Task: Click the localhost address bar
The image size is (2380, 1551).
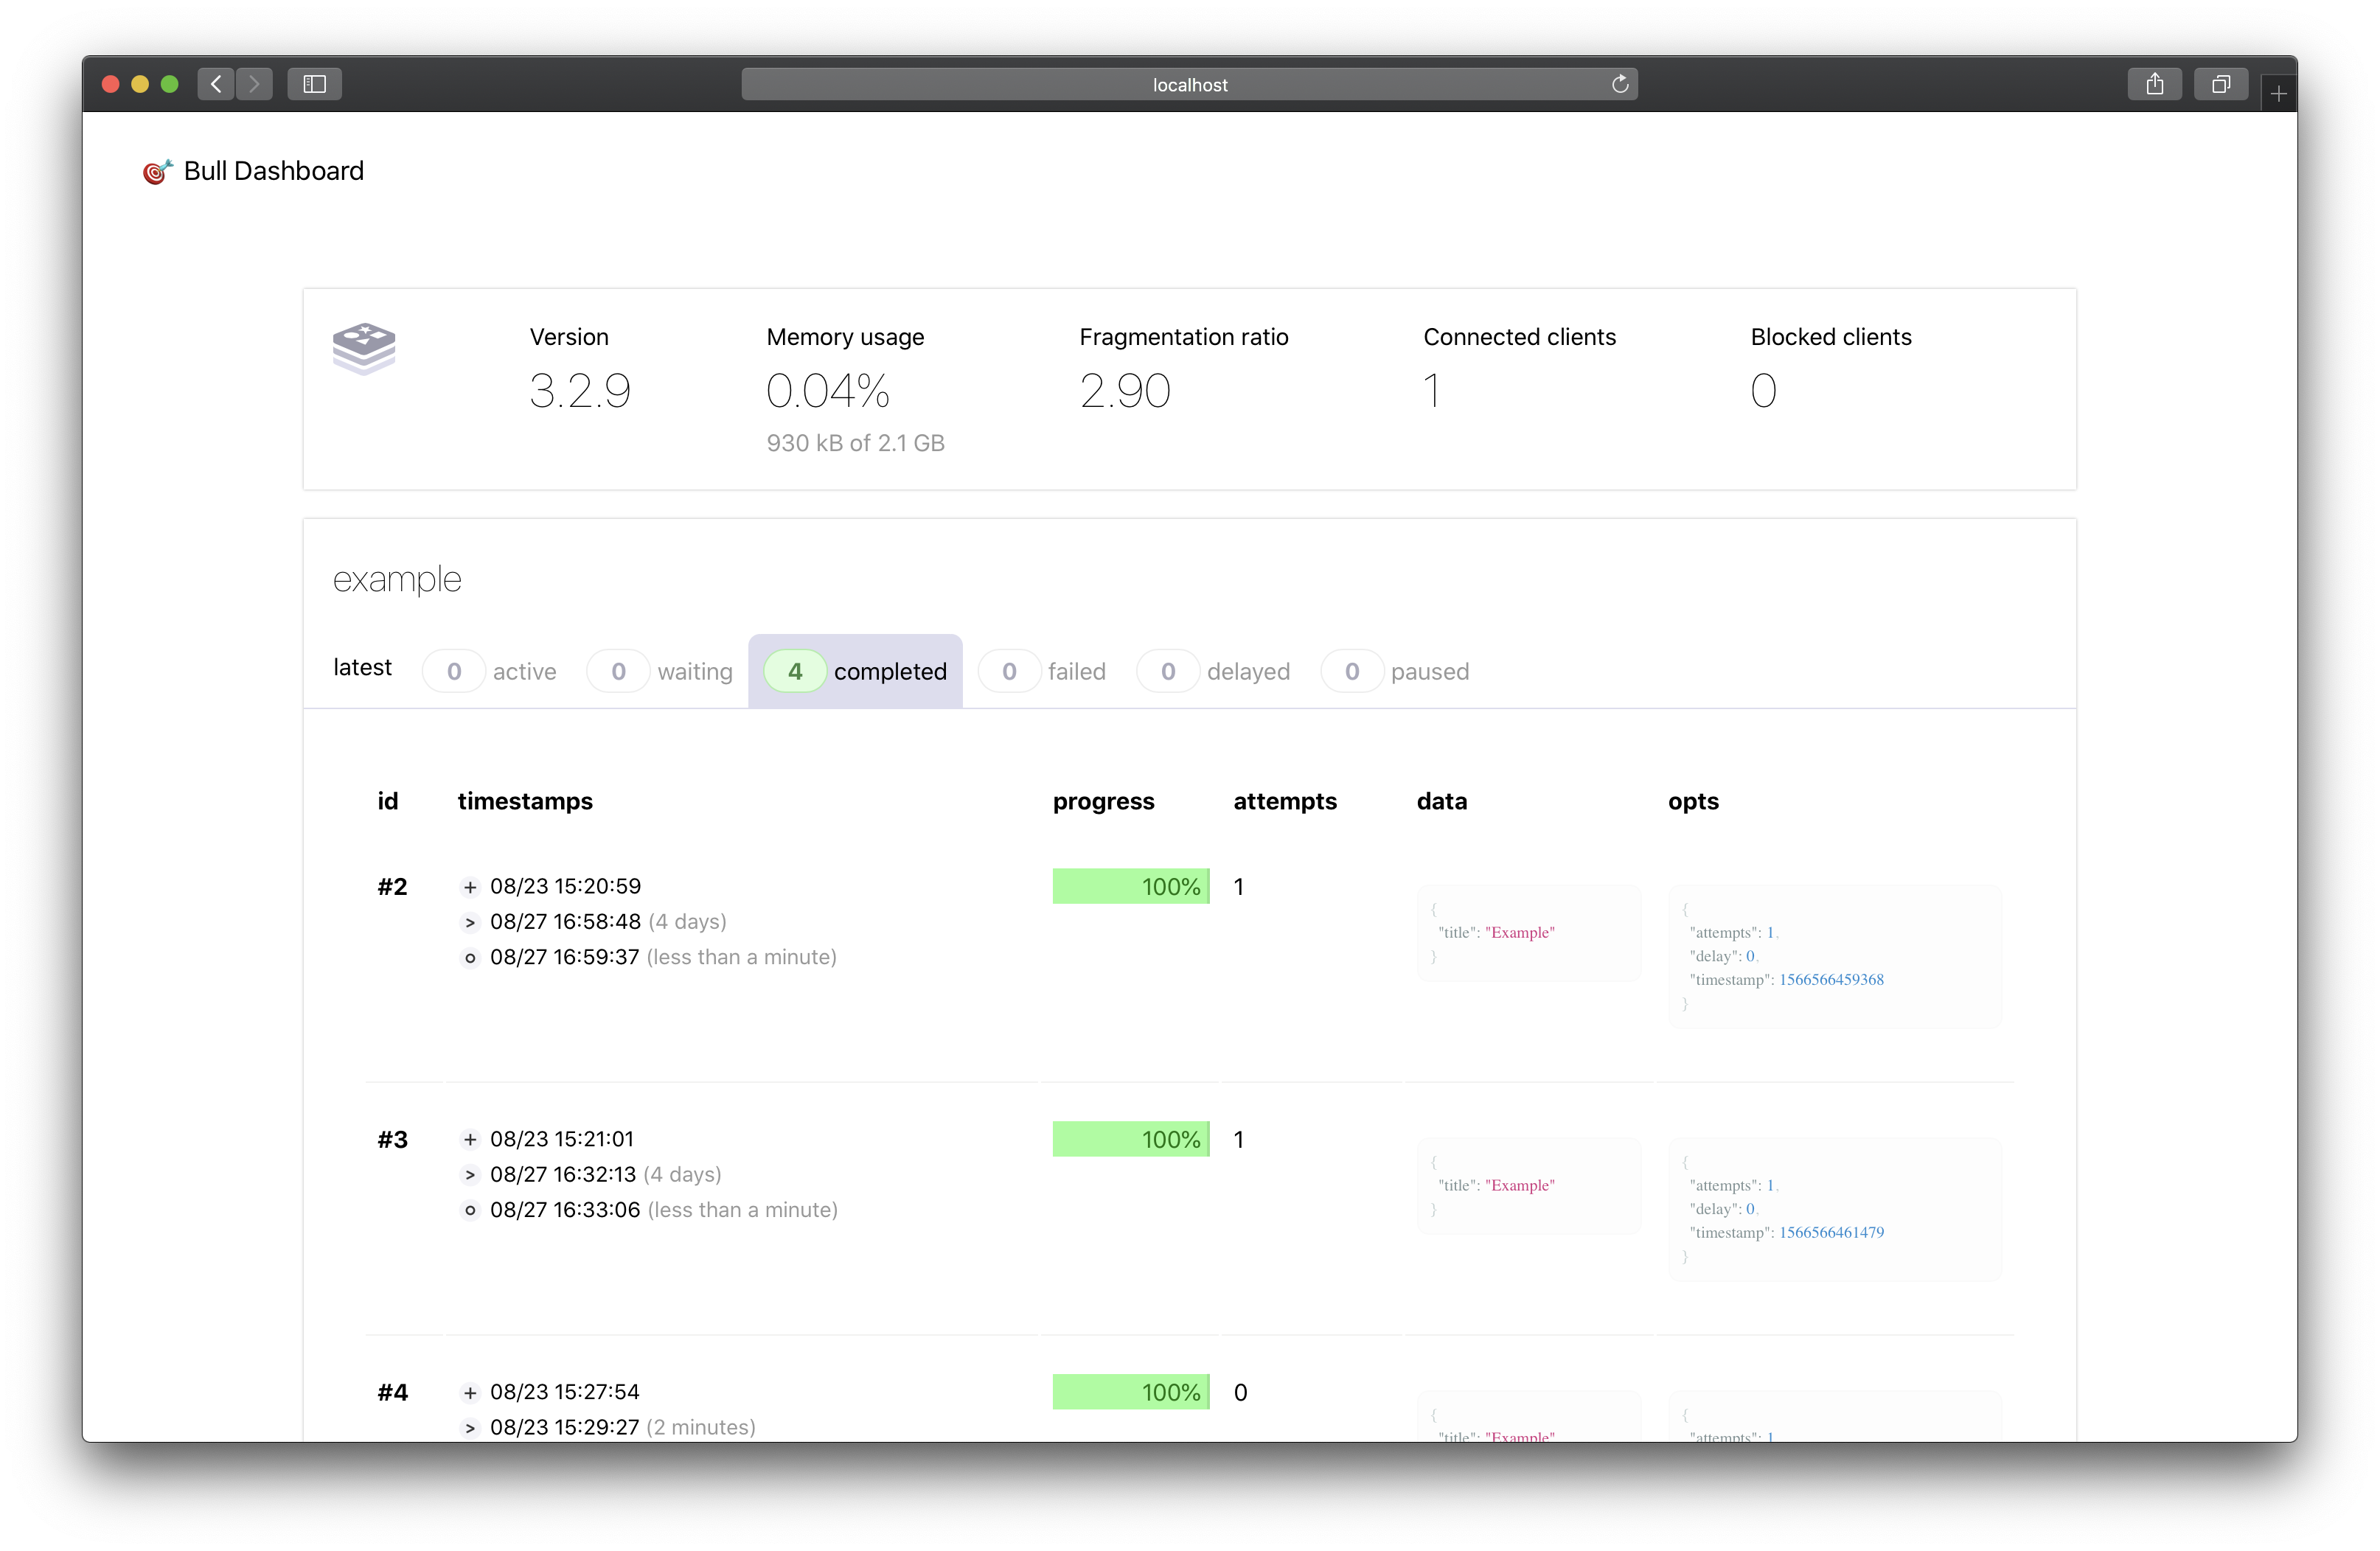Action: [x=1188, y=84]
